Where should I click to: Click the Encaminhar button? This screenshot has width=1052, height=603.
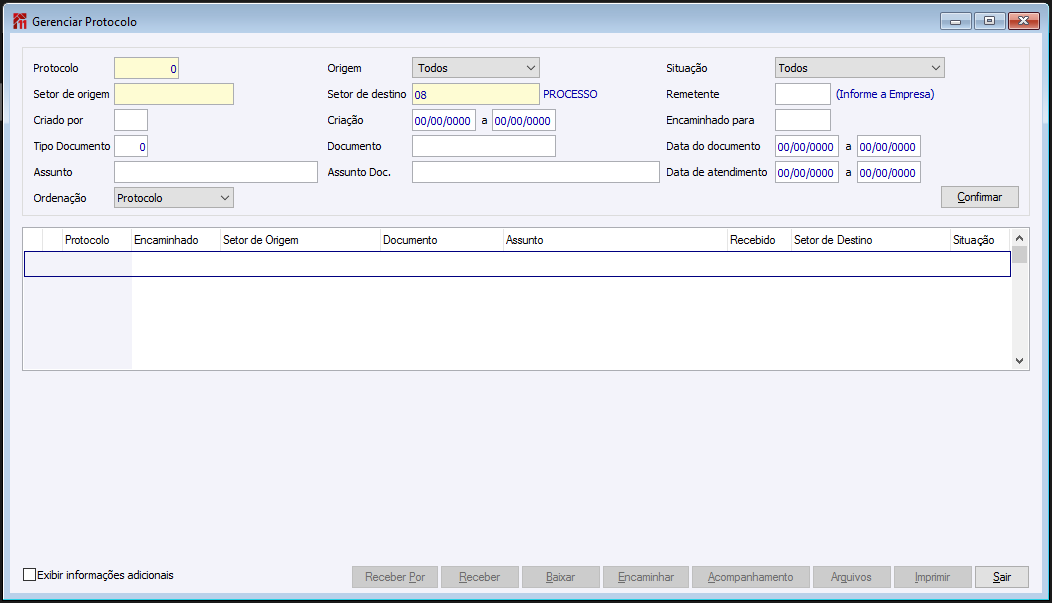tap(646, 577)
